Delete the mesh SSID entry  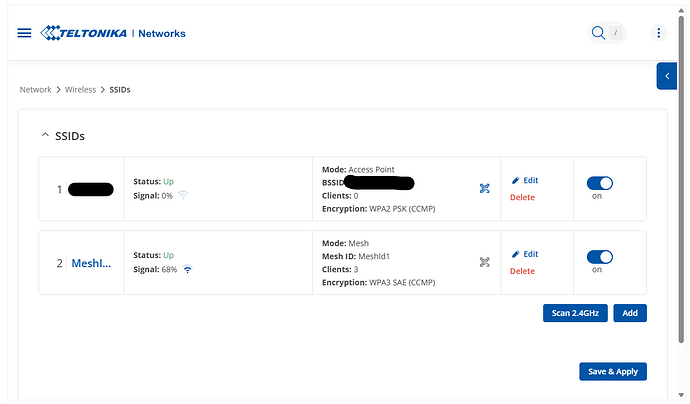coord(522,271)
